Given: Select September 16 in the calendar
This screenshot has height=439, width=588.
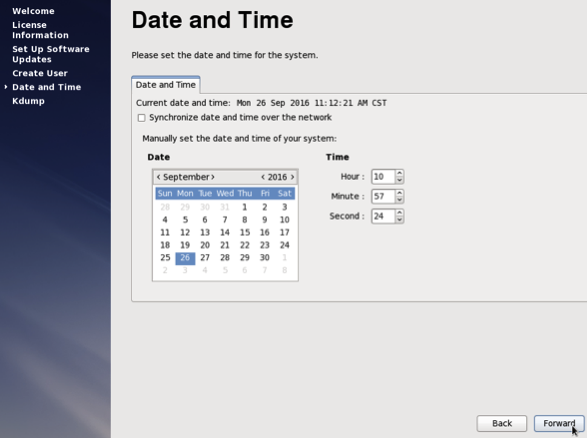Looking at the screenshot, I should point(265,233).
